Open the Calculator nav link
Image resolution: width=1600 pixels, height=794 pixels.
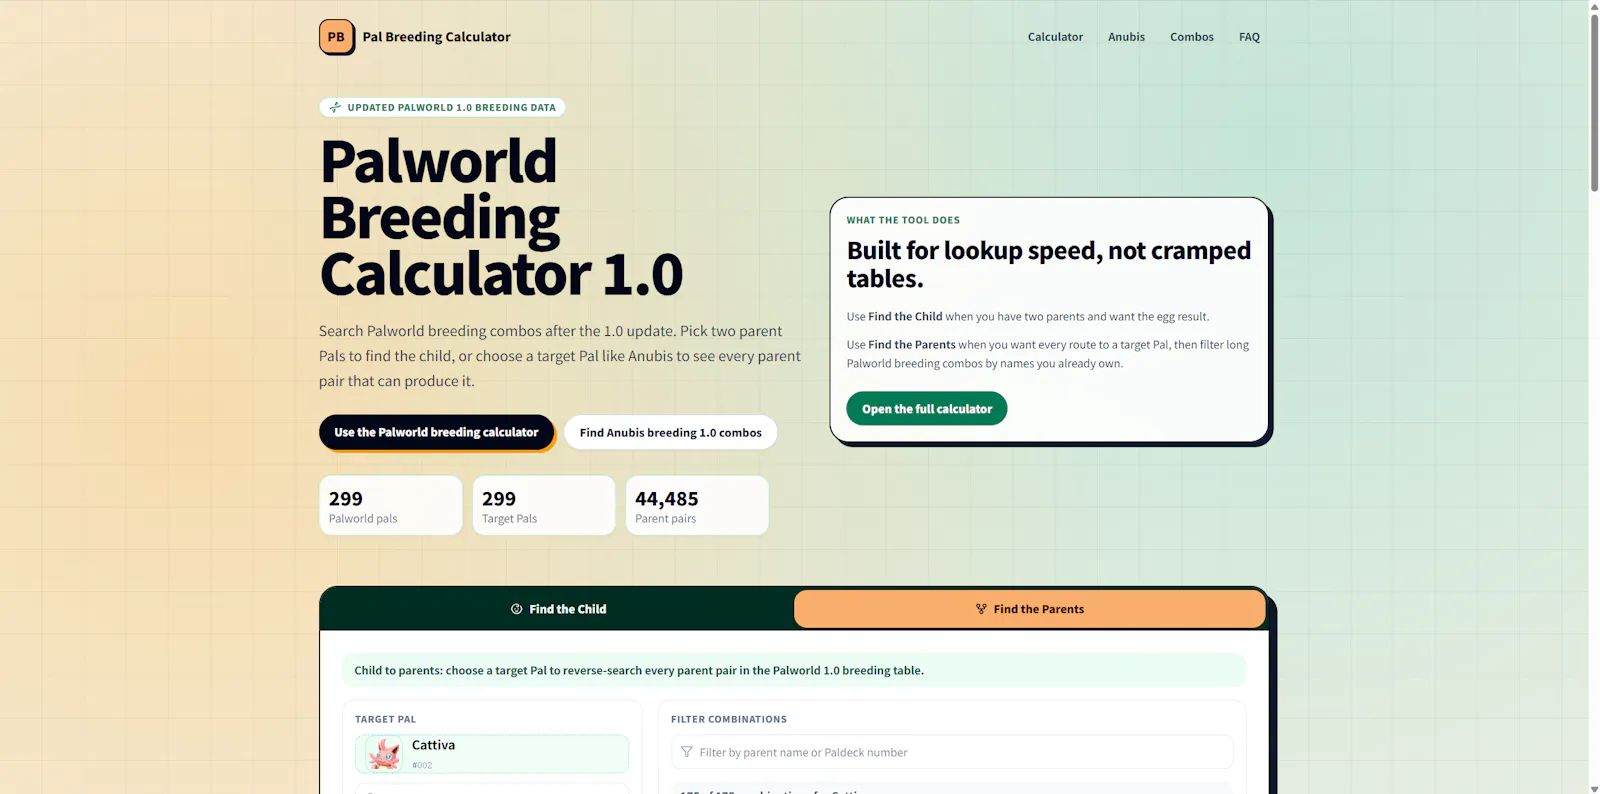coord(1055,37)
